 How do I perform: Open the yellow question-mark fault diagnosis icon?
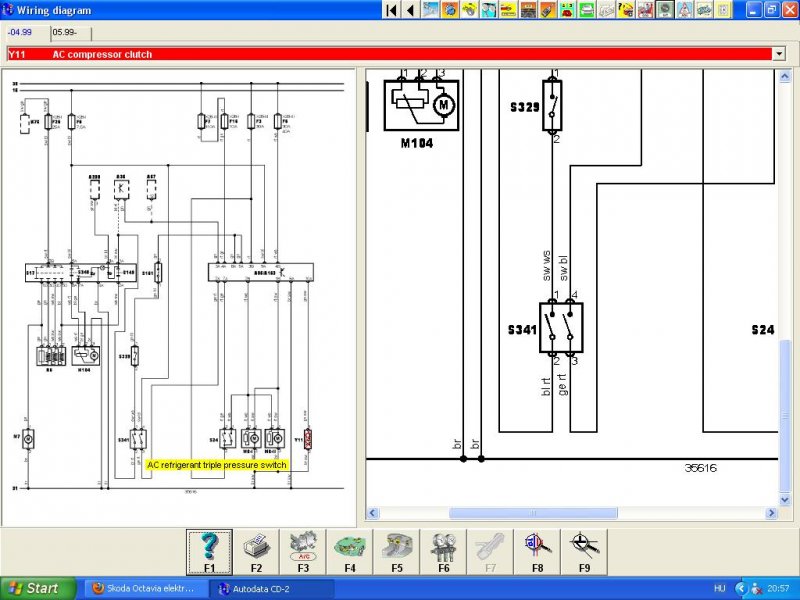tap(626, 10)
